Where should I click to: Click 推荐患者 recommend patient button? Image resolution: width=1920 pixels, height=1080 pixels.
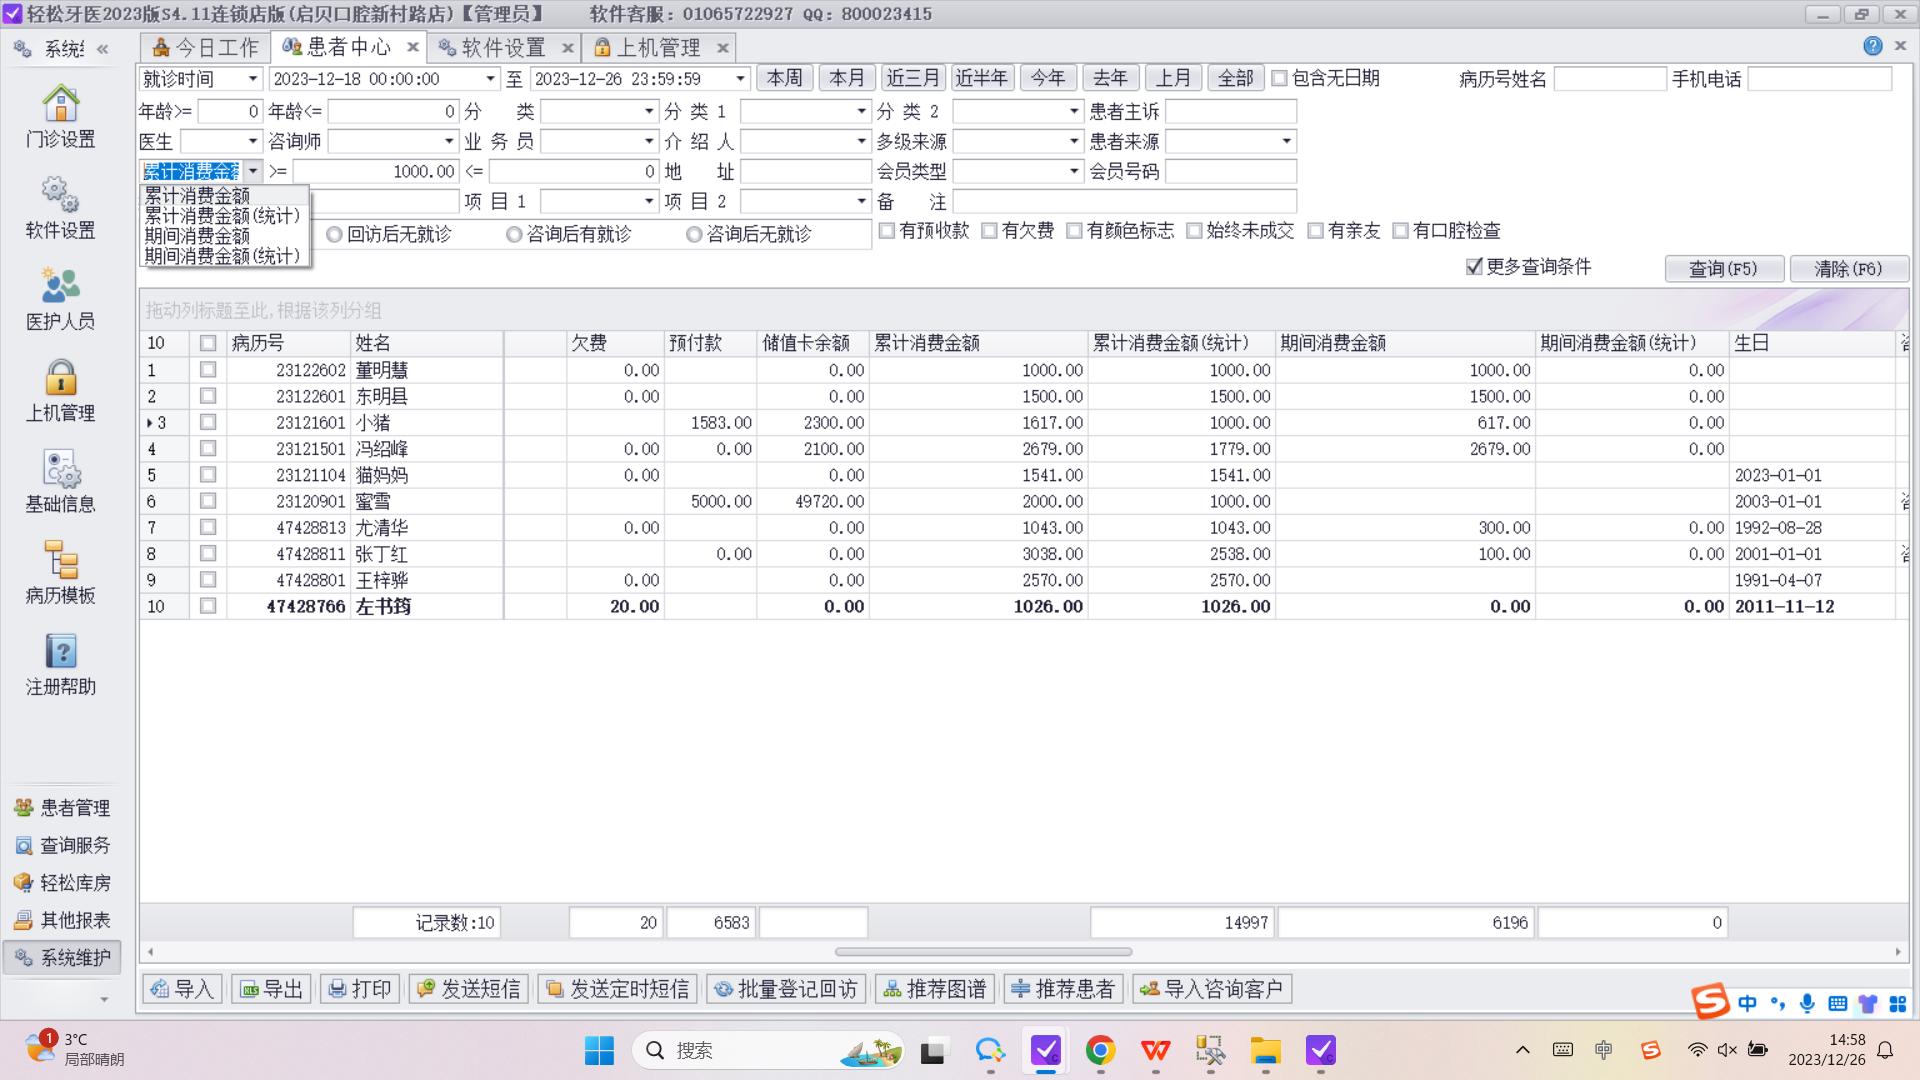click(x=1064, y=989)
